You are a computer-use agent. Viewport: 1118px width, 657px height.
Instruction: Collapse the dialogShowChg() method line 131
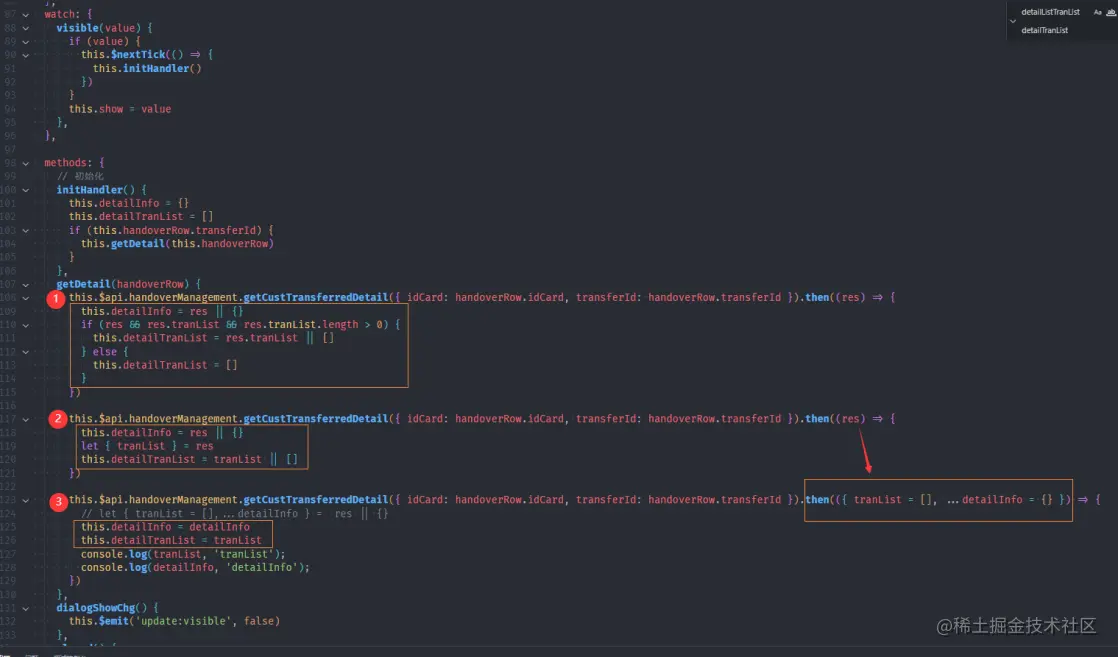(26, 608)
